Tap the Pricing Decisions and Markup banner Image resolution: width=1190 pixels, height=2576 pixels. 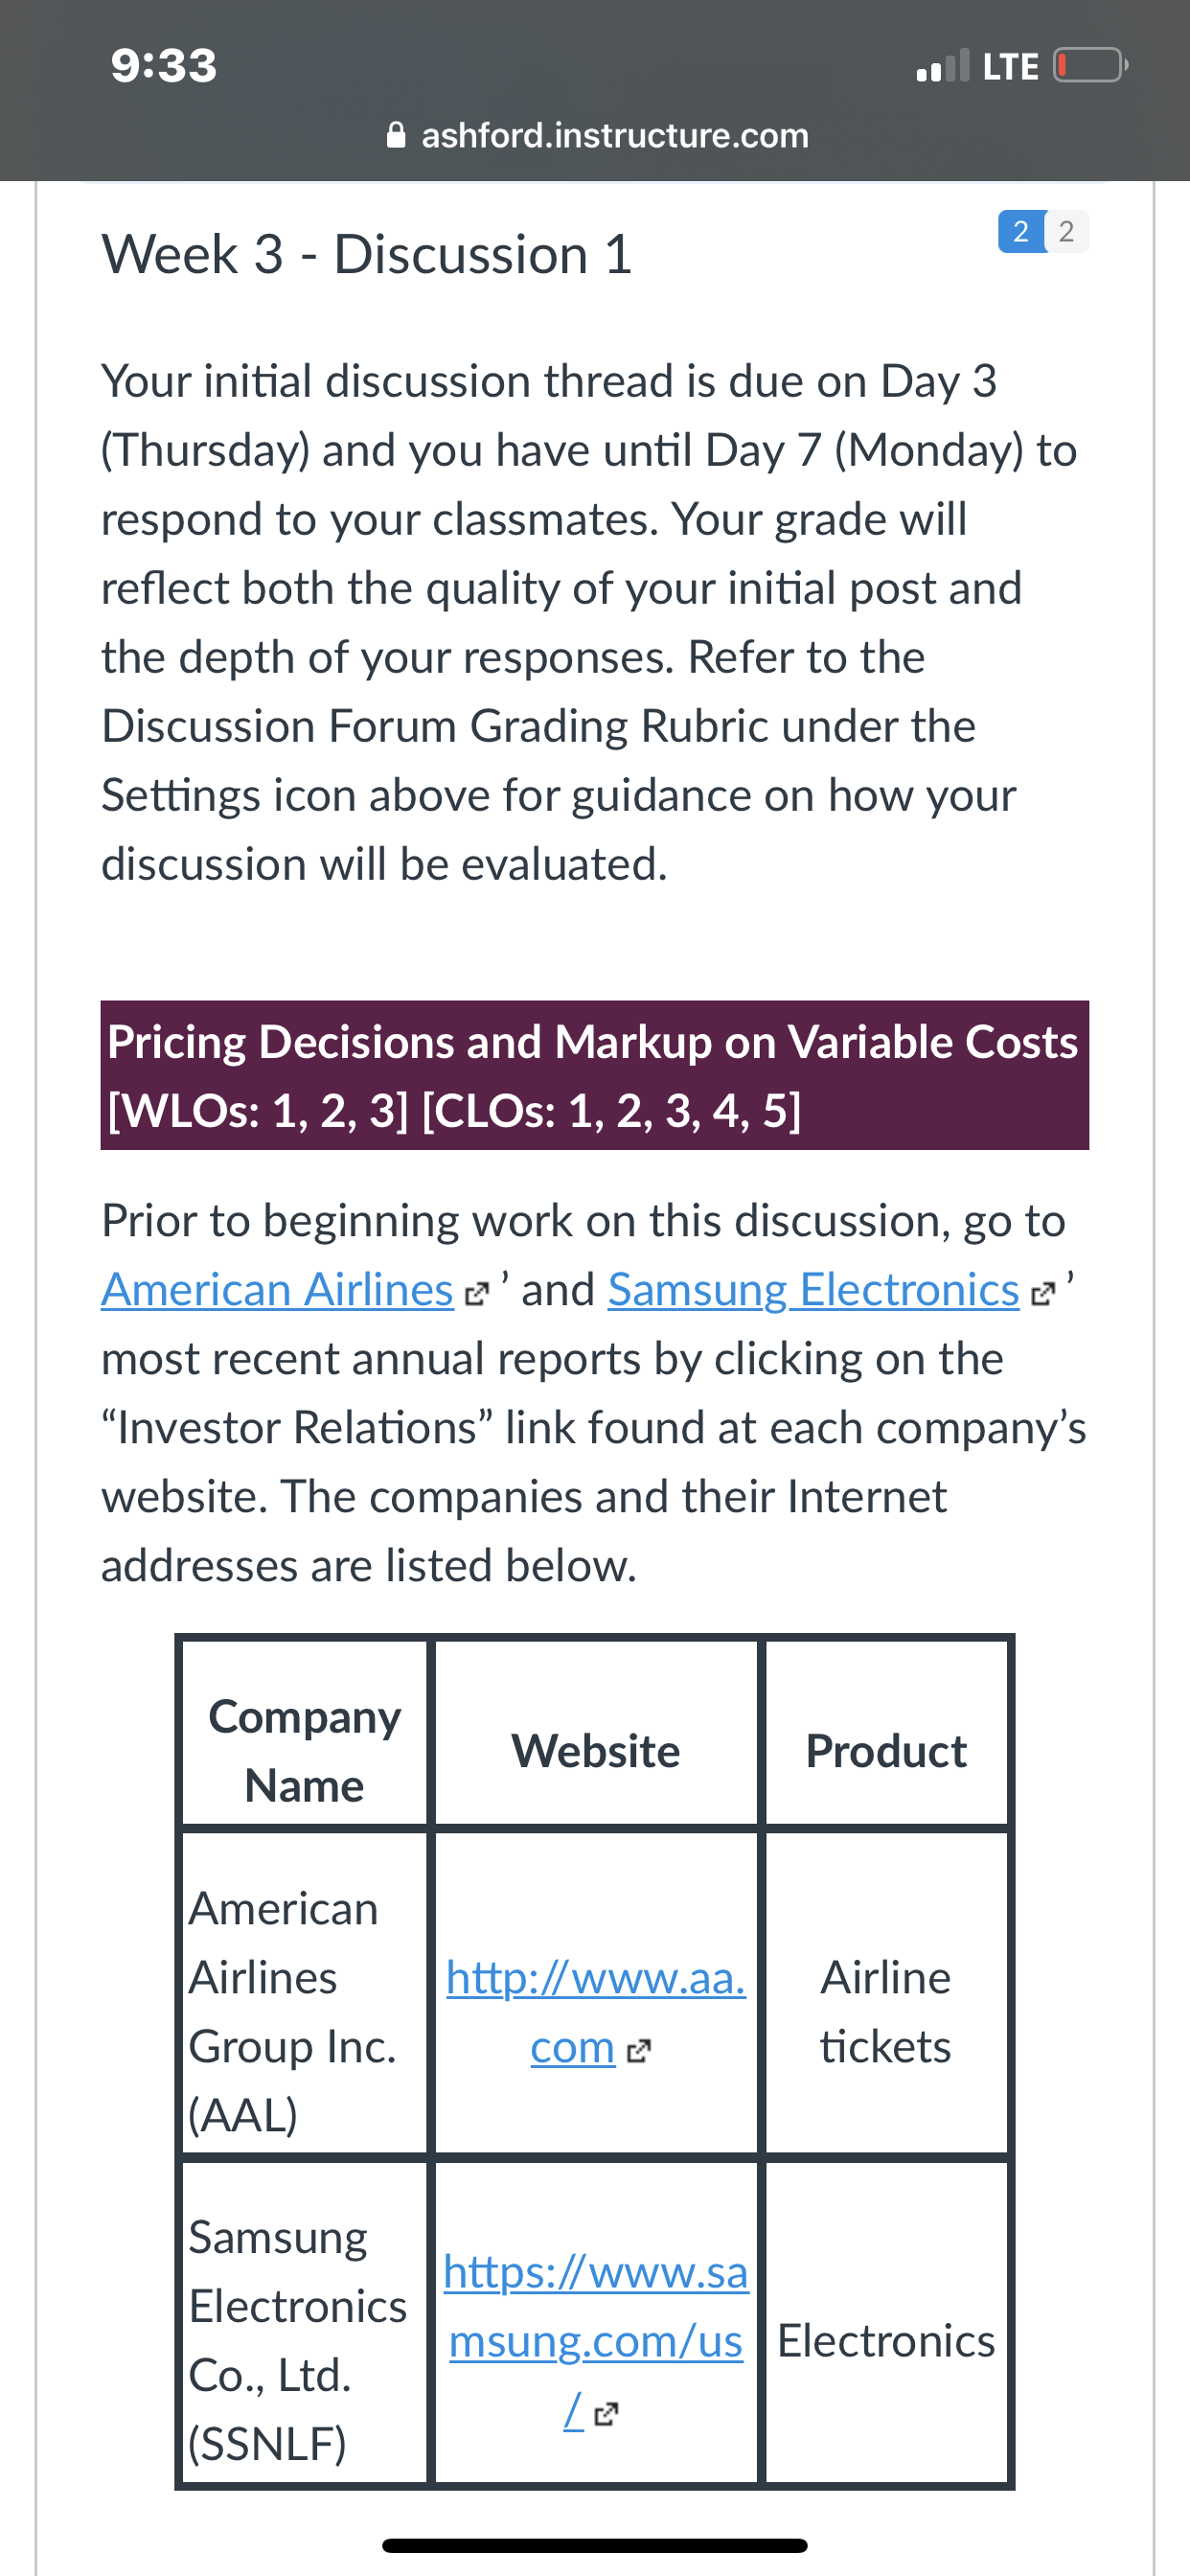click(x=595, y=1075)
